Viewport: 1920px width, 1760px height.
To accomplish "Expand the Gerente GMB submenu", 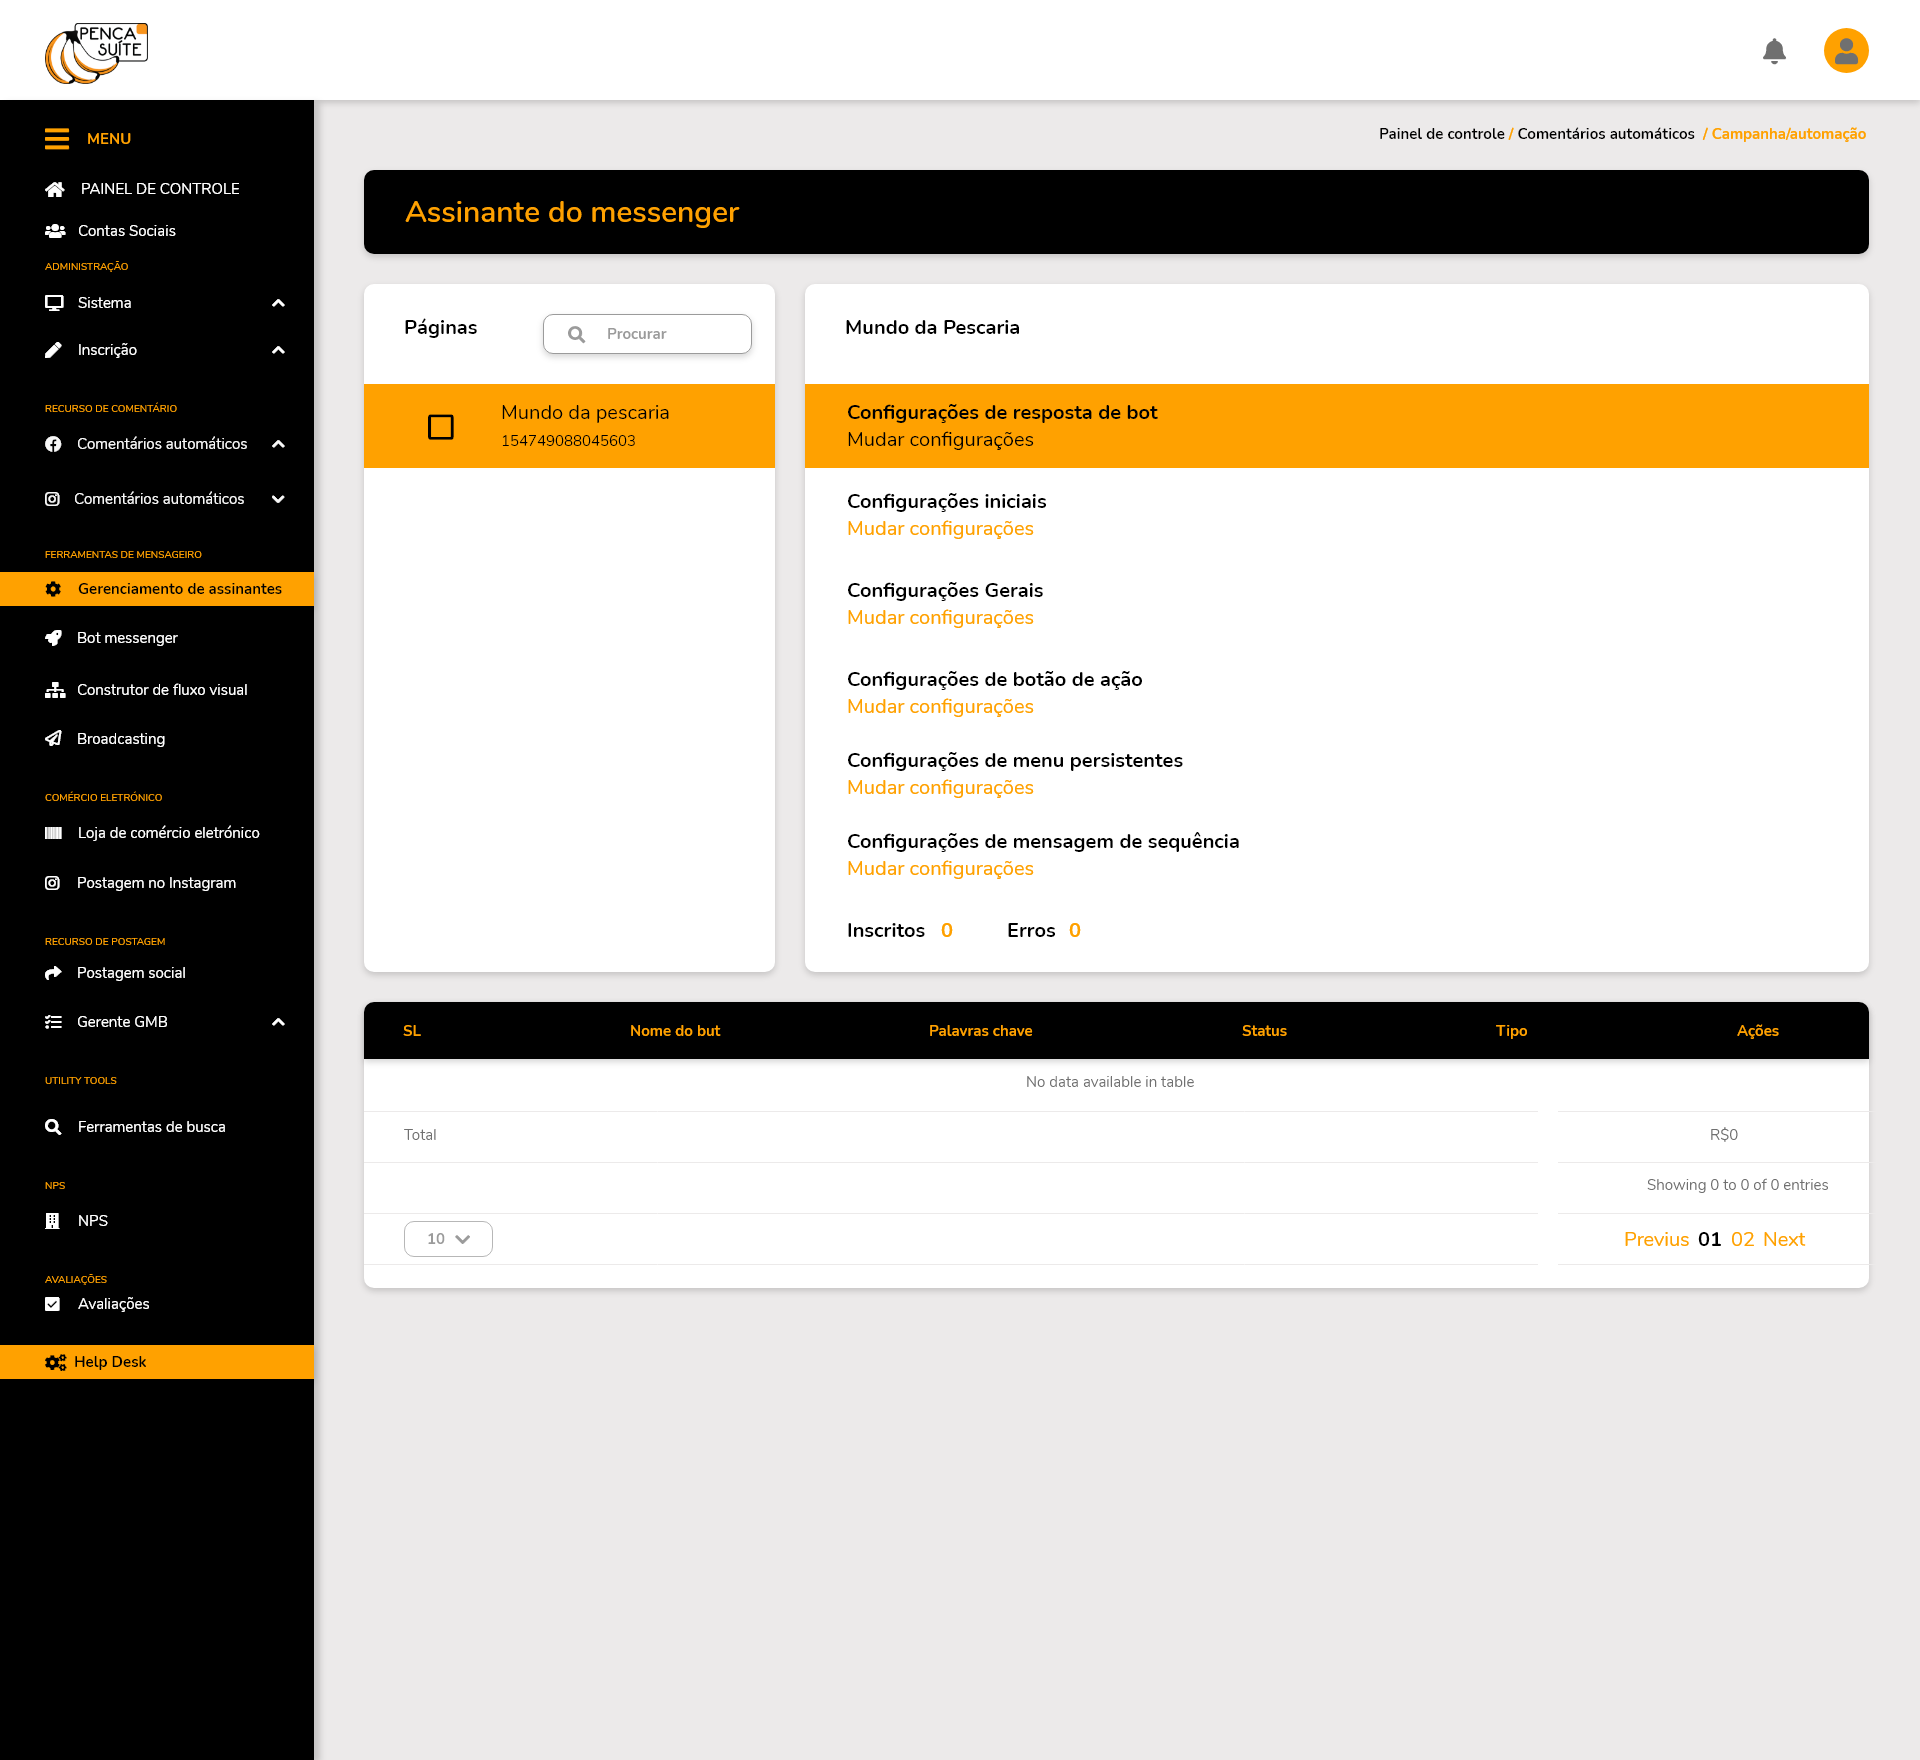I will pyautogui.click(x=278, y=1022).
